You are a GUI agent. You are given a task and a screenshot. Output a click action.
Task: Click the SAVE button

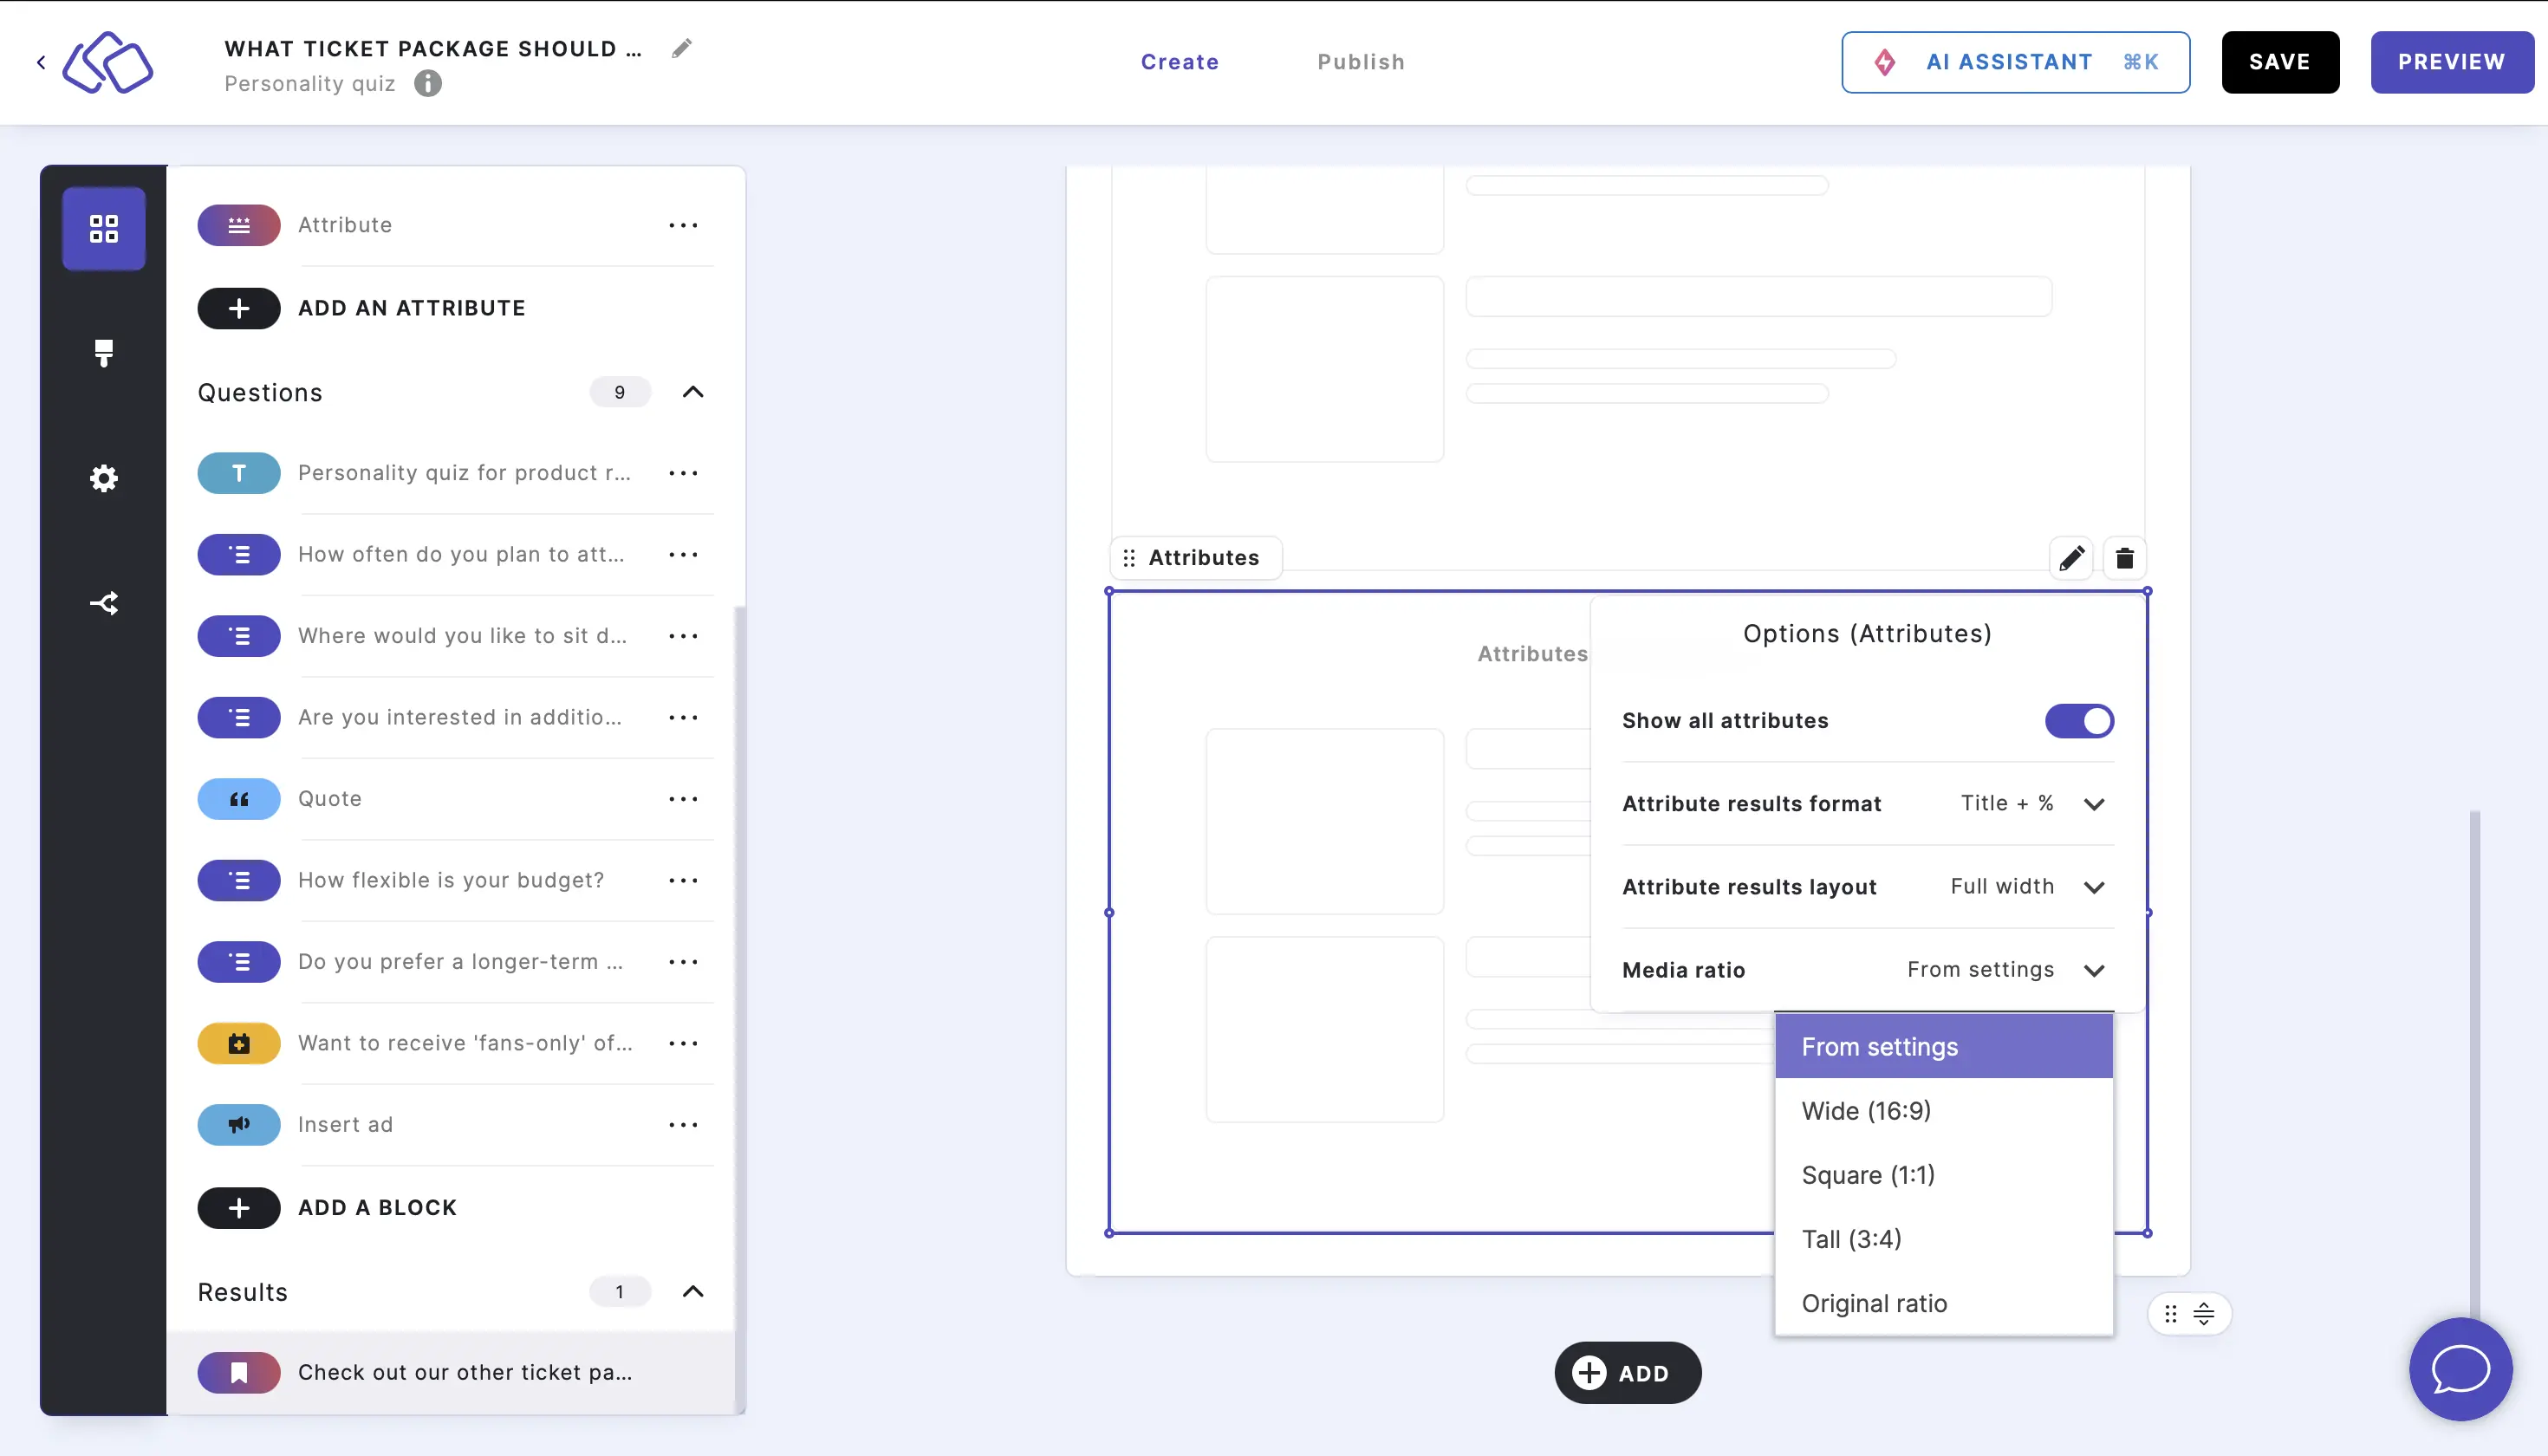[2280, 62]
